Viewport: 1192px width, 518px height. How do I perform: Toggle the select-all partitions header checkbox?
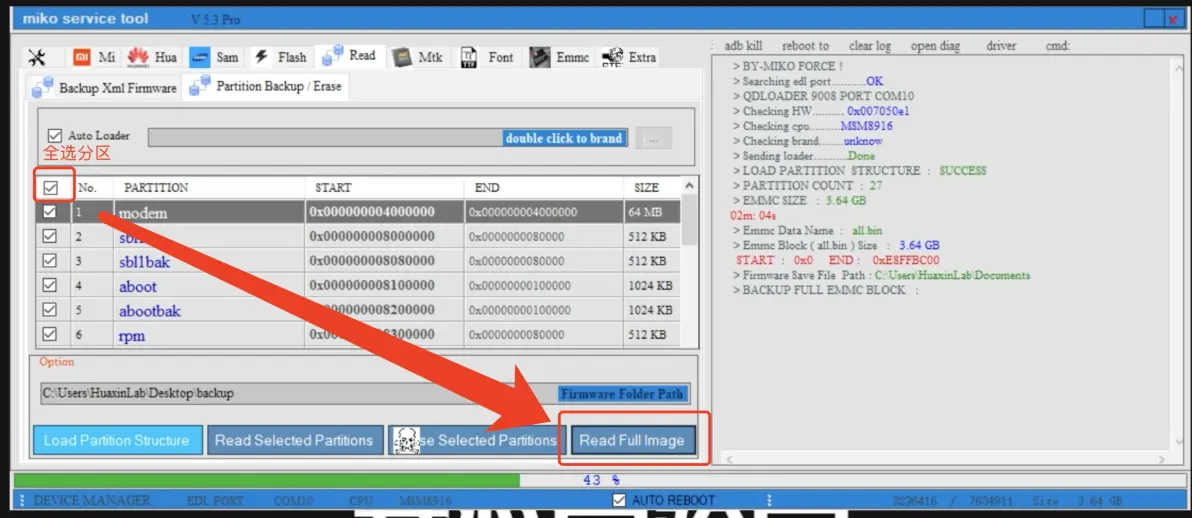click(x=51, y=187)
